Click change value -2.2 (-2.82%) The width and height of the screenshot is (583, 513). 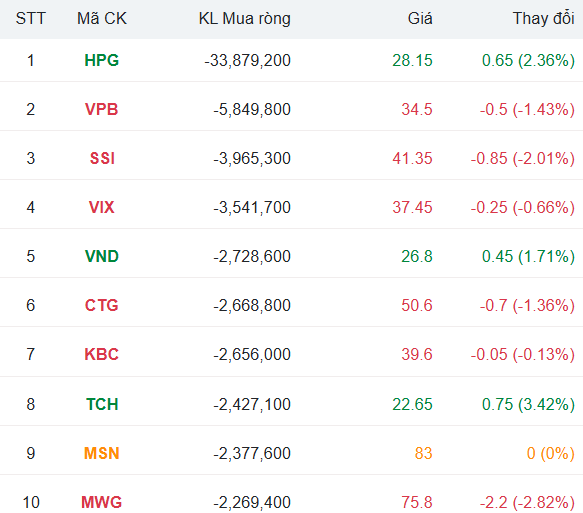(527, 502)
